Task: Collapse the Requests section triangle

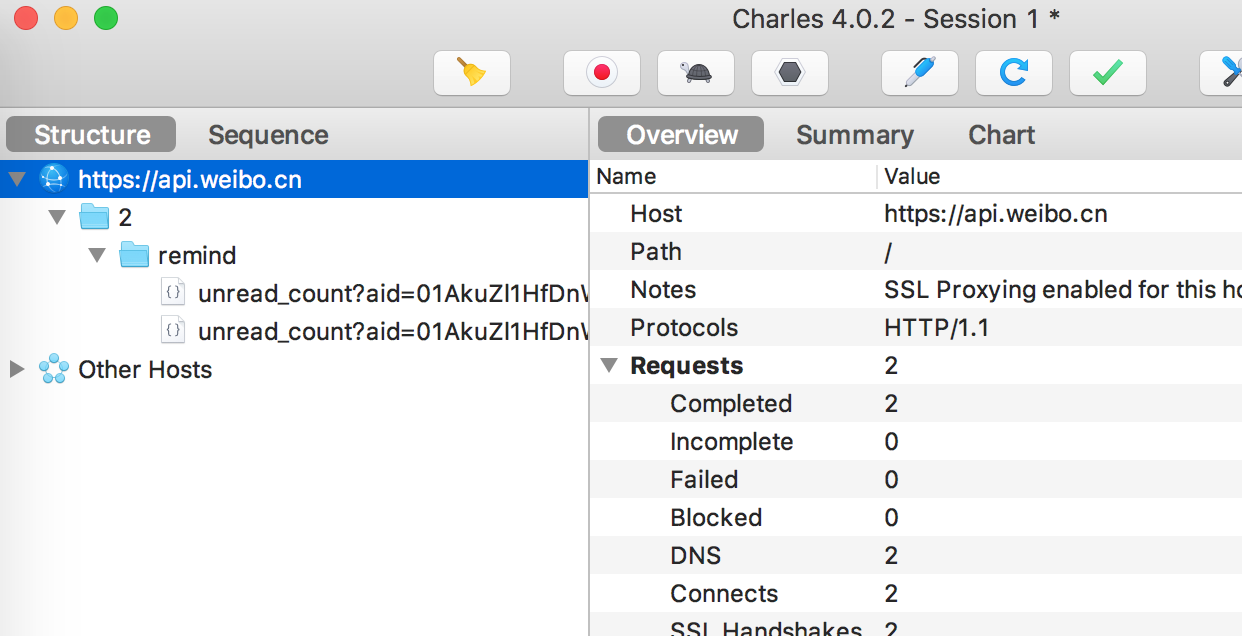Action: pyautogui.click(x=609, y=366)
